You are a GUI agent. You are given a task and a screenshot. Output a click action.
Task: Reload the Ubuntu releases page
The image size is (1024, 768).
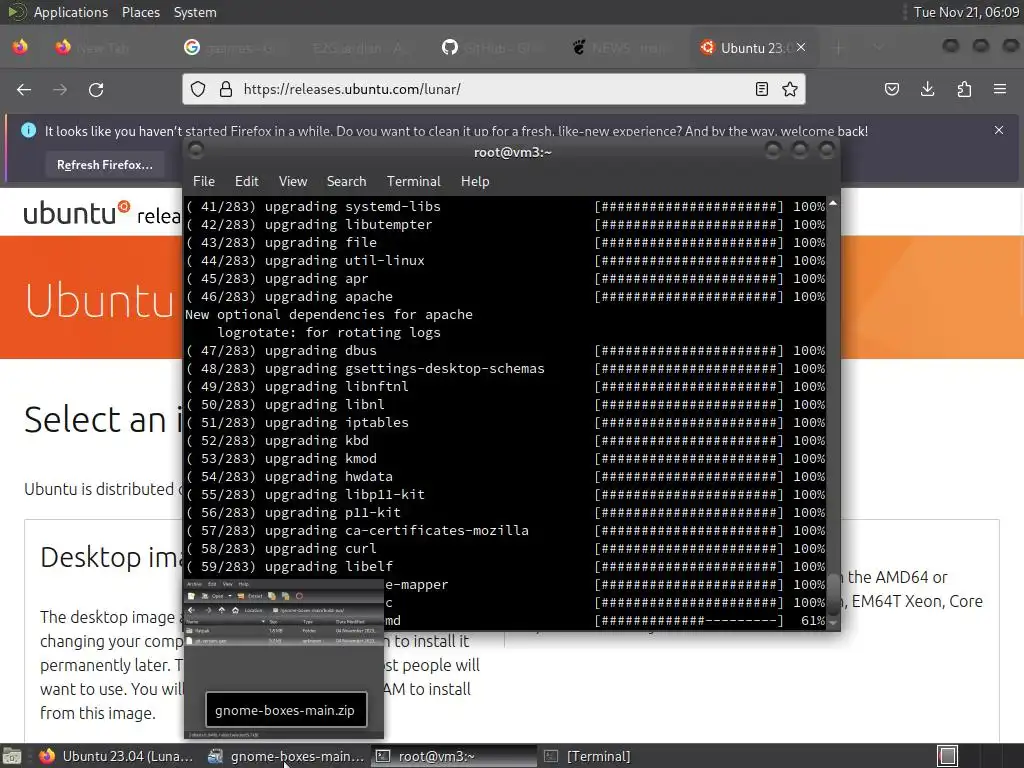(96, 89)
